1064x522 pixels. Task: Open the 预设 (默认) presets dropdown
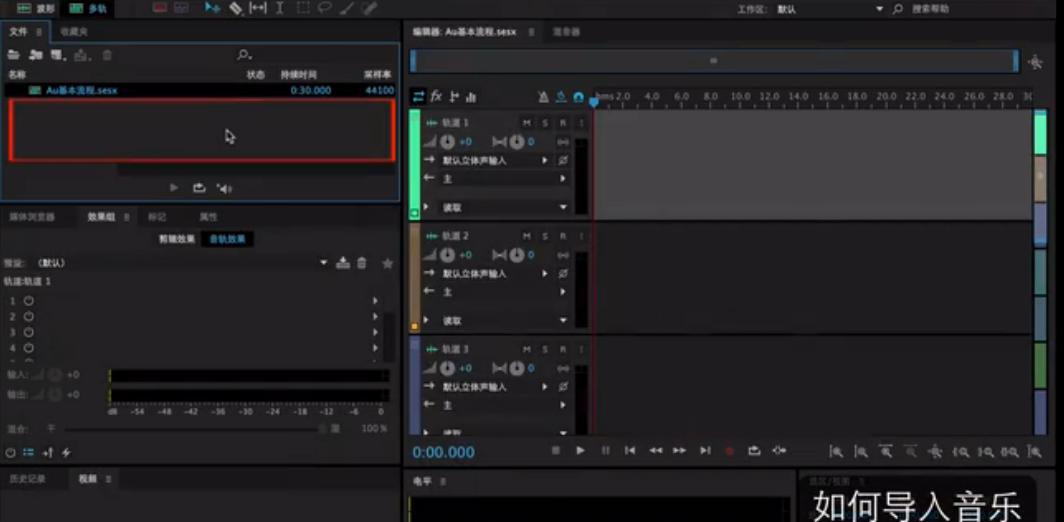[x=323, y=263]
